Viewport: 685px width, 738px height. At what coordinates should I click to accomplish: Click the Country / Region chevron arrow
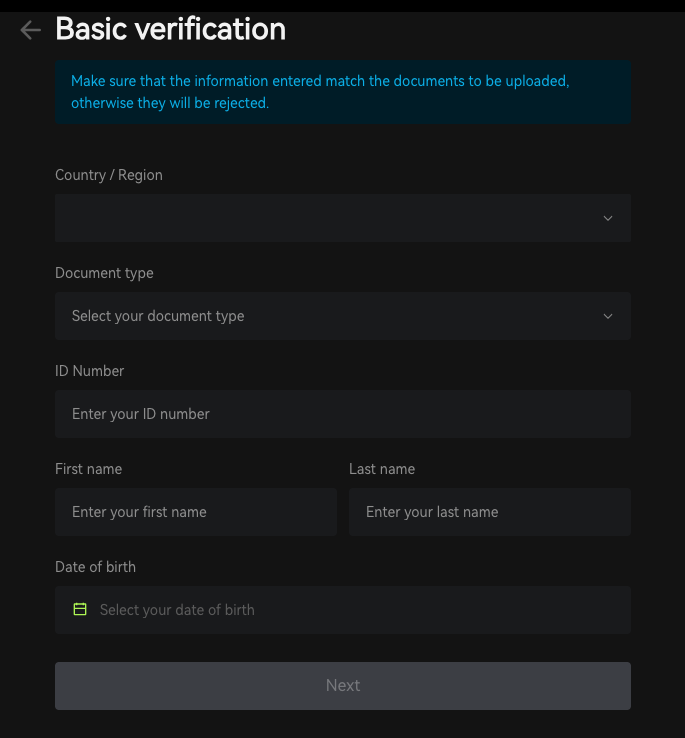(608, 218)
